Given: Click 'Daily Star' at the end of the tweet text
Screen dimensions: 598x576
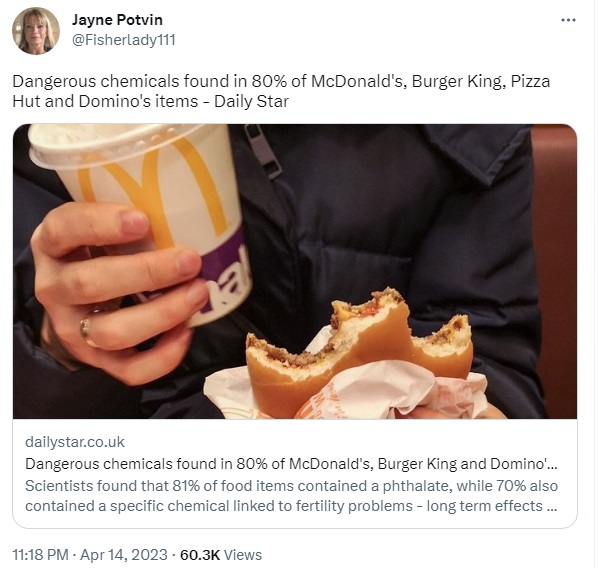Looking at the screenshot, I should click(x=251, y=101).
